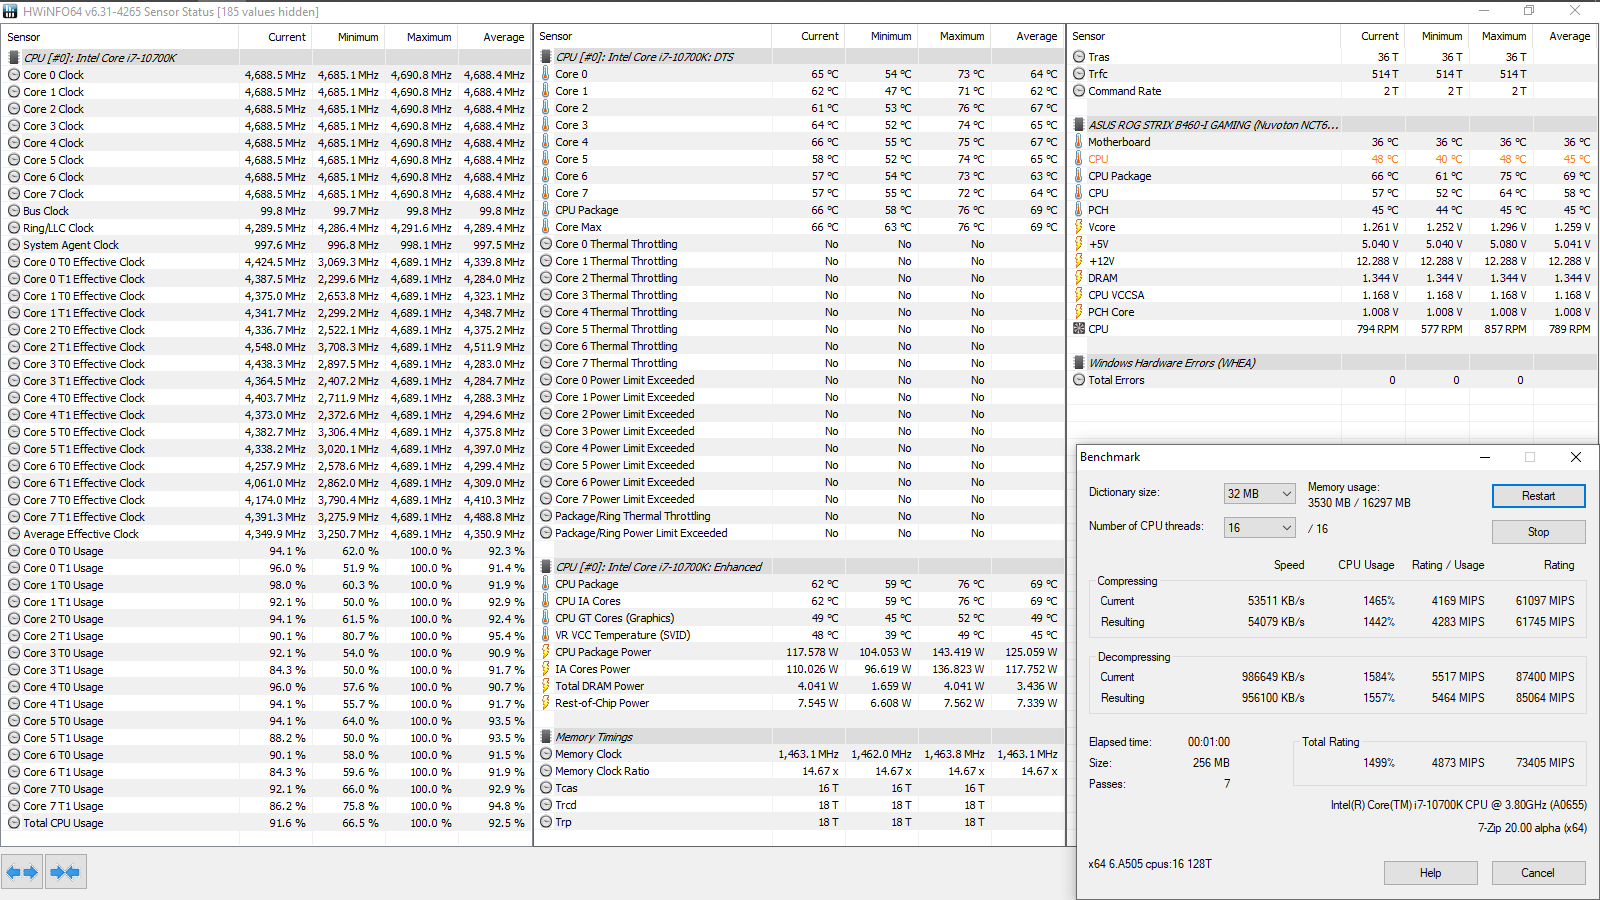Click the ASUS ROG STRIX group icon
The image size is (1600, 900).
tap(1079, 125)
